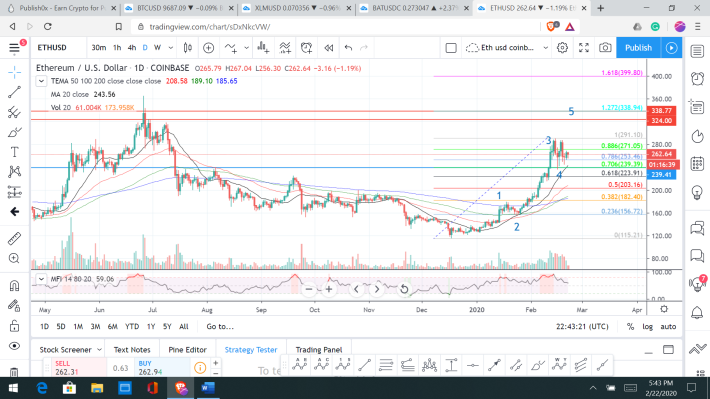Switch to the Strategy Tester tab
The height and width of the screenshot is (399, 710).
point(251,350)
